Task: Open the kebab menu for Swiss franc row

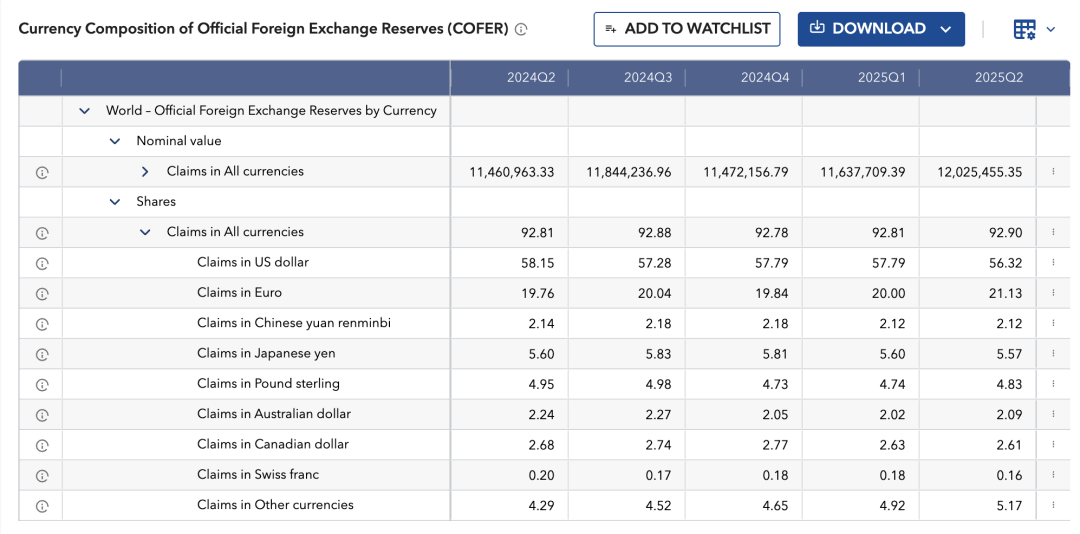Action: click(1053, 475)
